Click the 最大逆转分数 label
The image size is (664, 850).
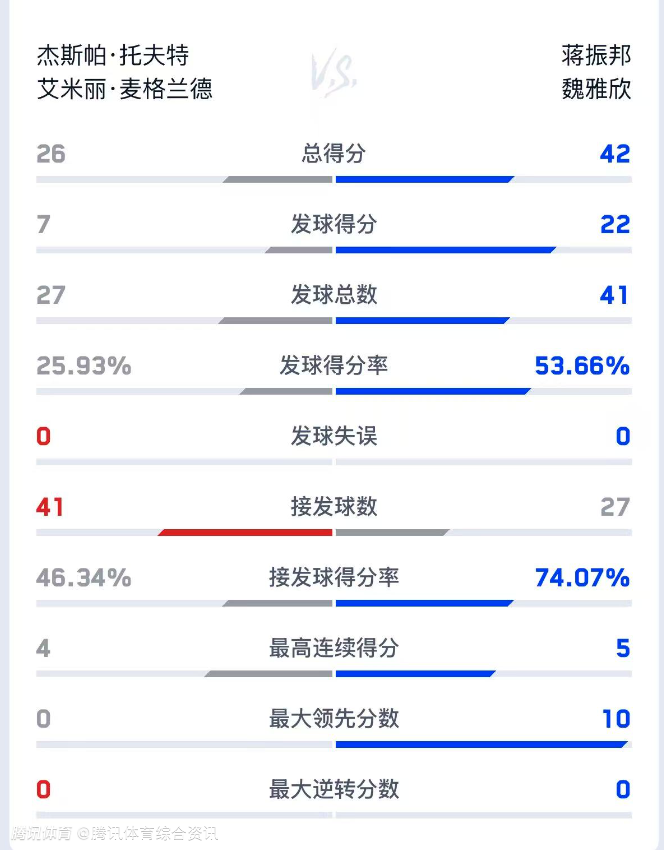click(x=334, y=789)
